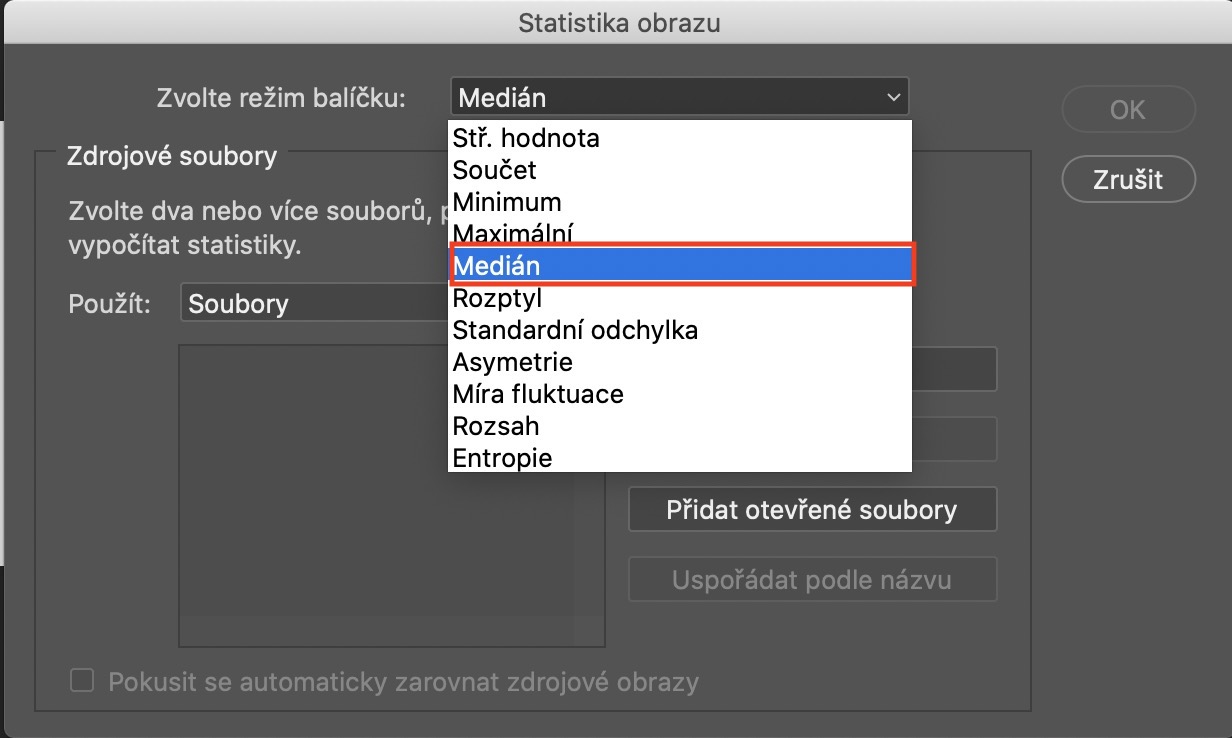Image resolution: width=1232 pixels, height=738 pixels.
Task: Select Standardní odchylka mode
Action: coord(575,330)
